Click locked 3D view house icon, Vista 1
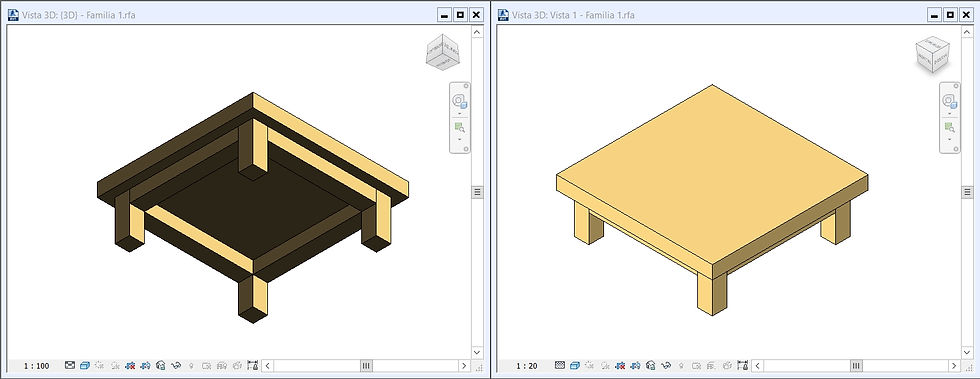The width and height of the screenshot is (980, 379). point(651,365)
